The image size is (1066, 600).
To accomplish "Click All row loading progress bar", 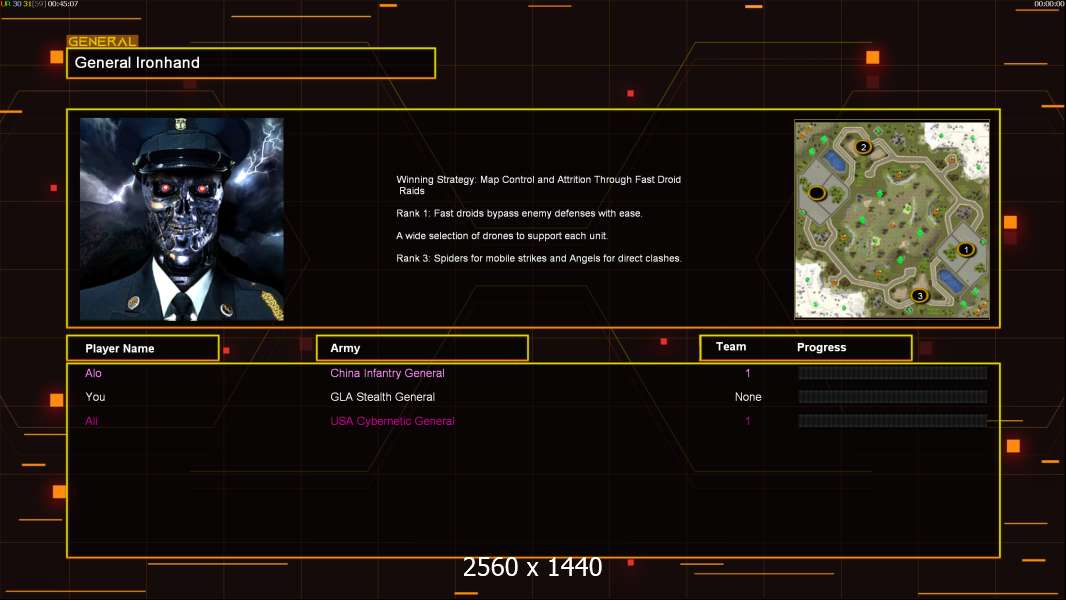I will point(893,421).
